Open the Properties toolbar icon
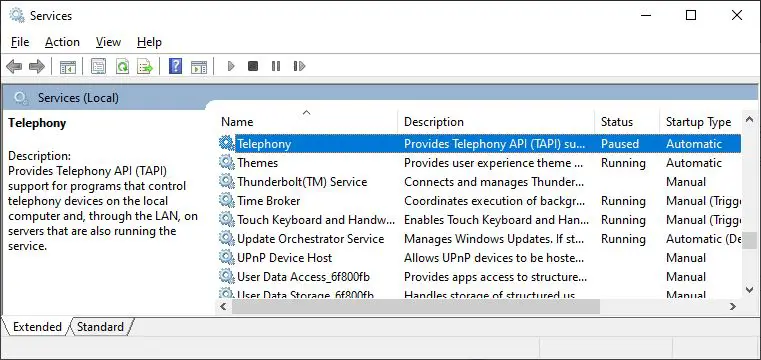761x360 pixels. [99, 66]
